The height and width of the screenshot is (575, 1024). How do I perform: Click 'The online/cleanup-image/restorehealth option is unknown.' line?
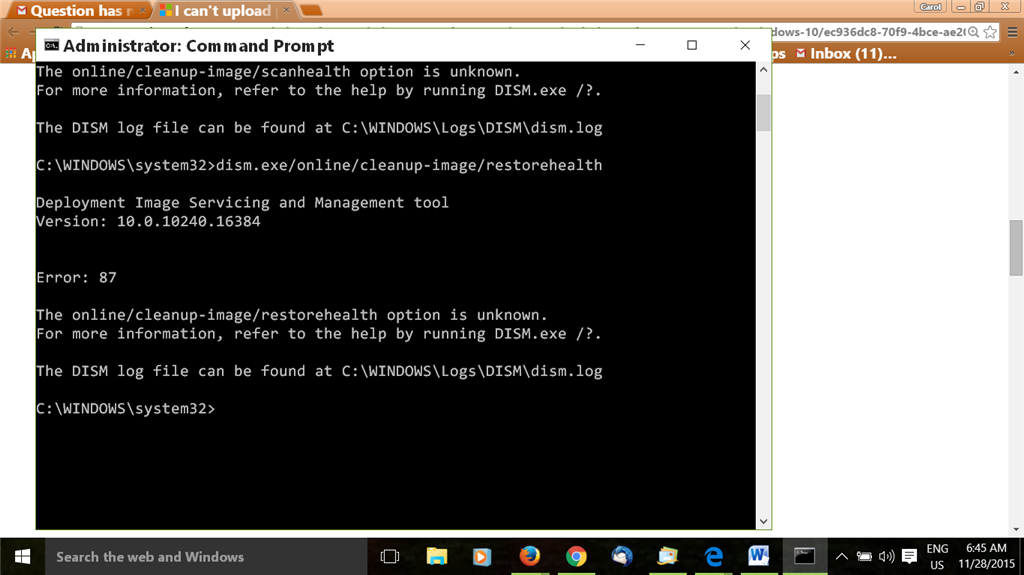(x=291, y=315)
